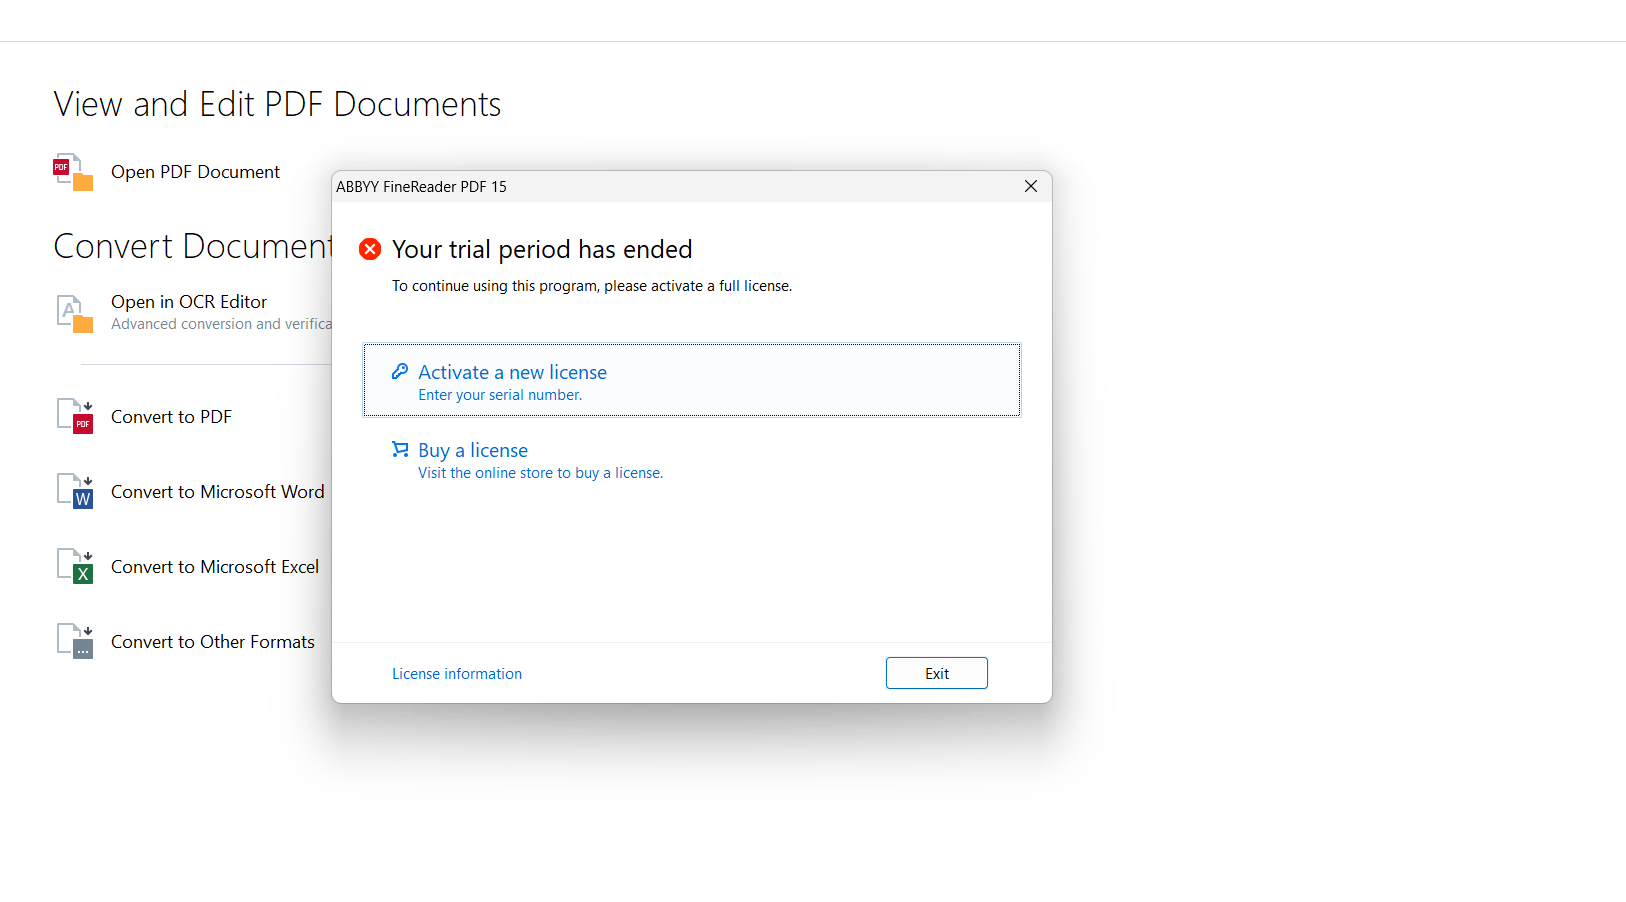Click the shopping cart icon beside Buy a license
The image size is (1626, 902).
click(x=400, y=449)
